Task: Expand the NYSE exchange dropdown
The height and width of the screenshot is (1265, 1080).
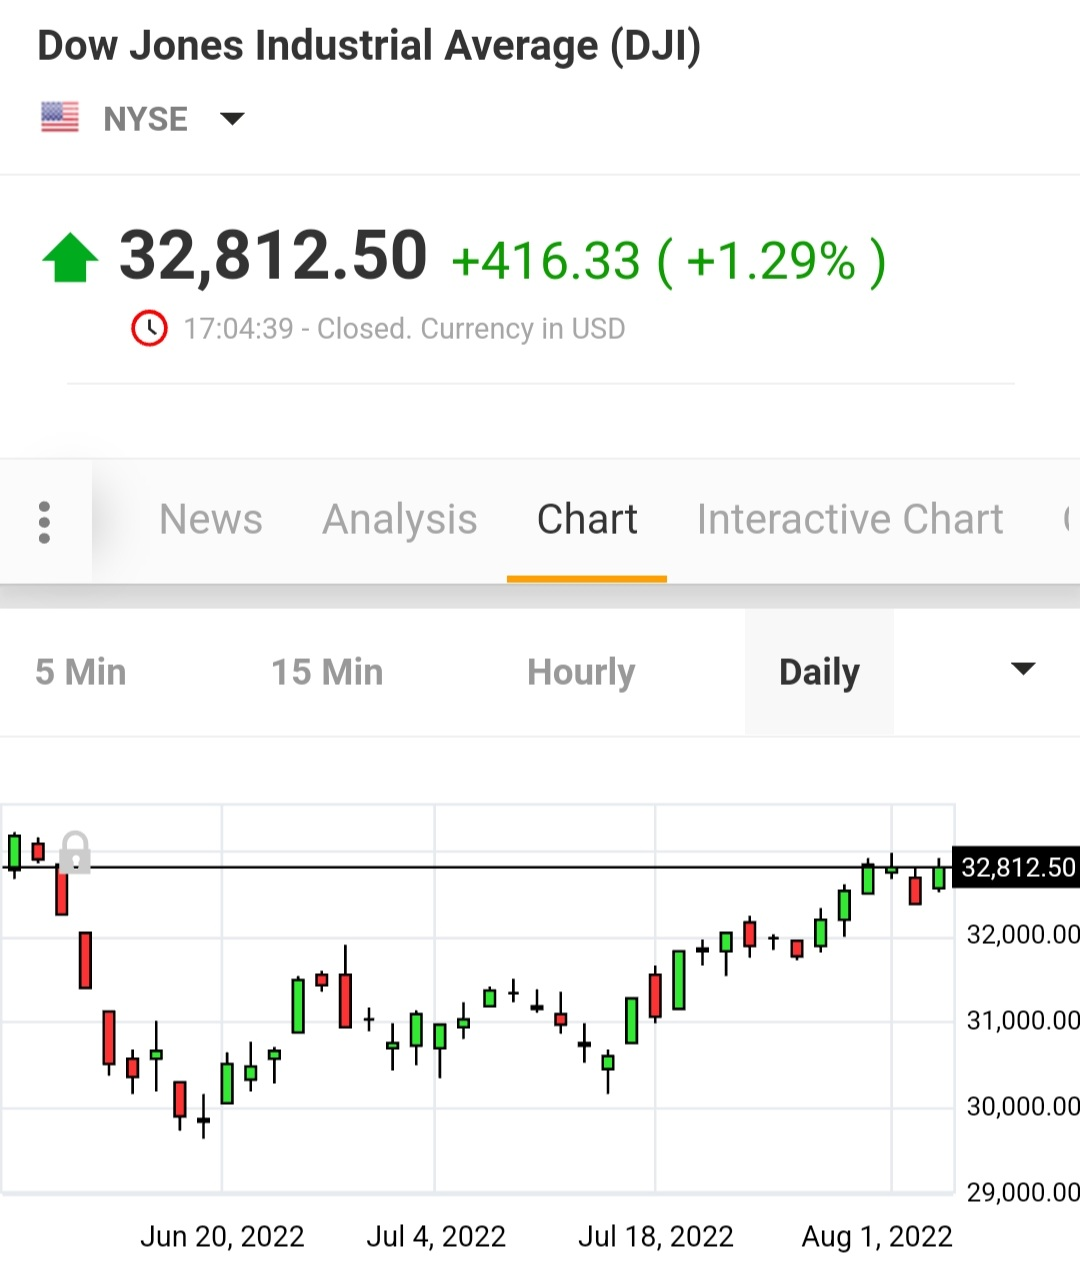Action: click(232, 119)
